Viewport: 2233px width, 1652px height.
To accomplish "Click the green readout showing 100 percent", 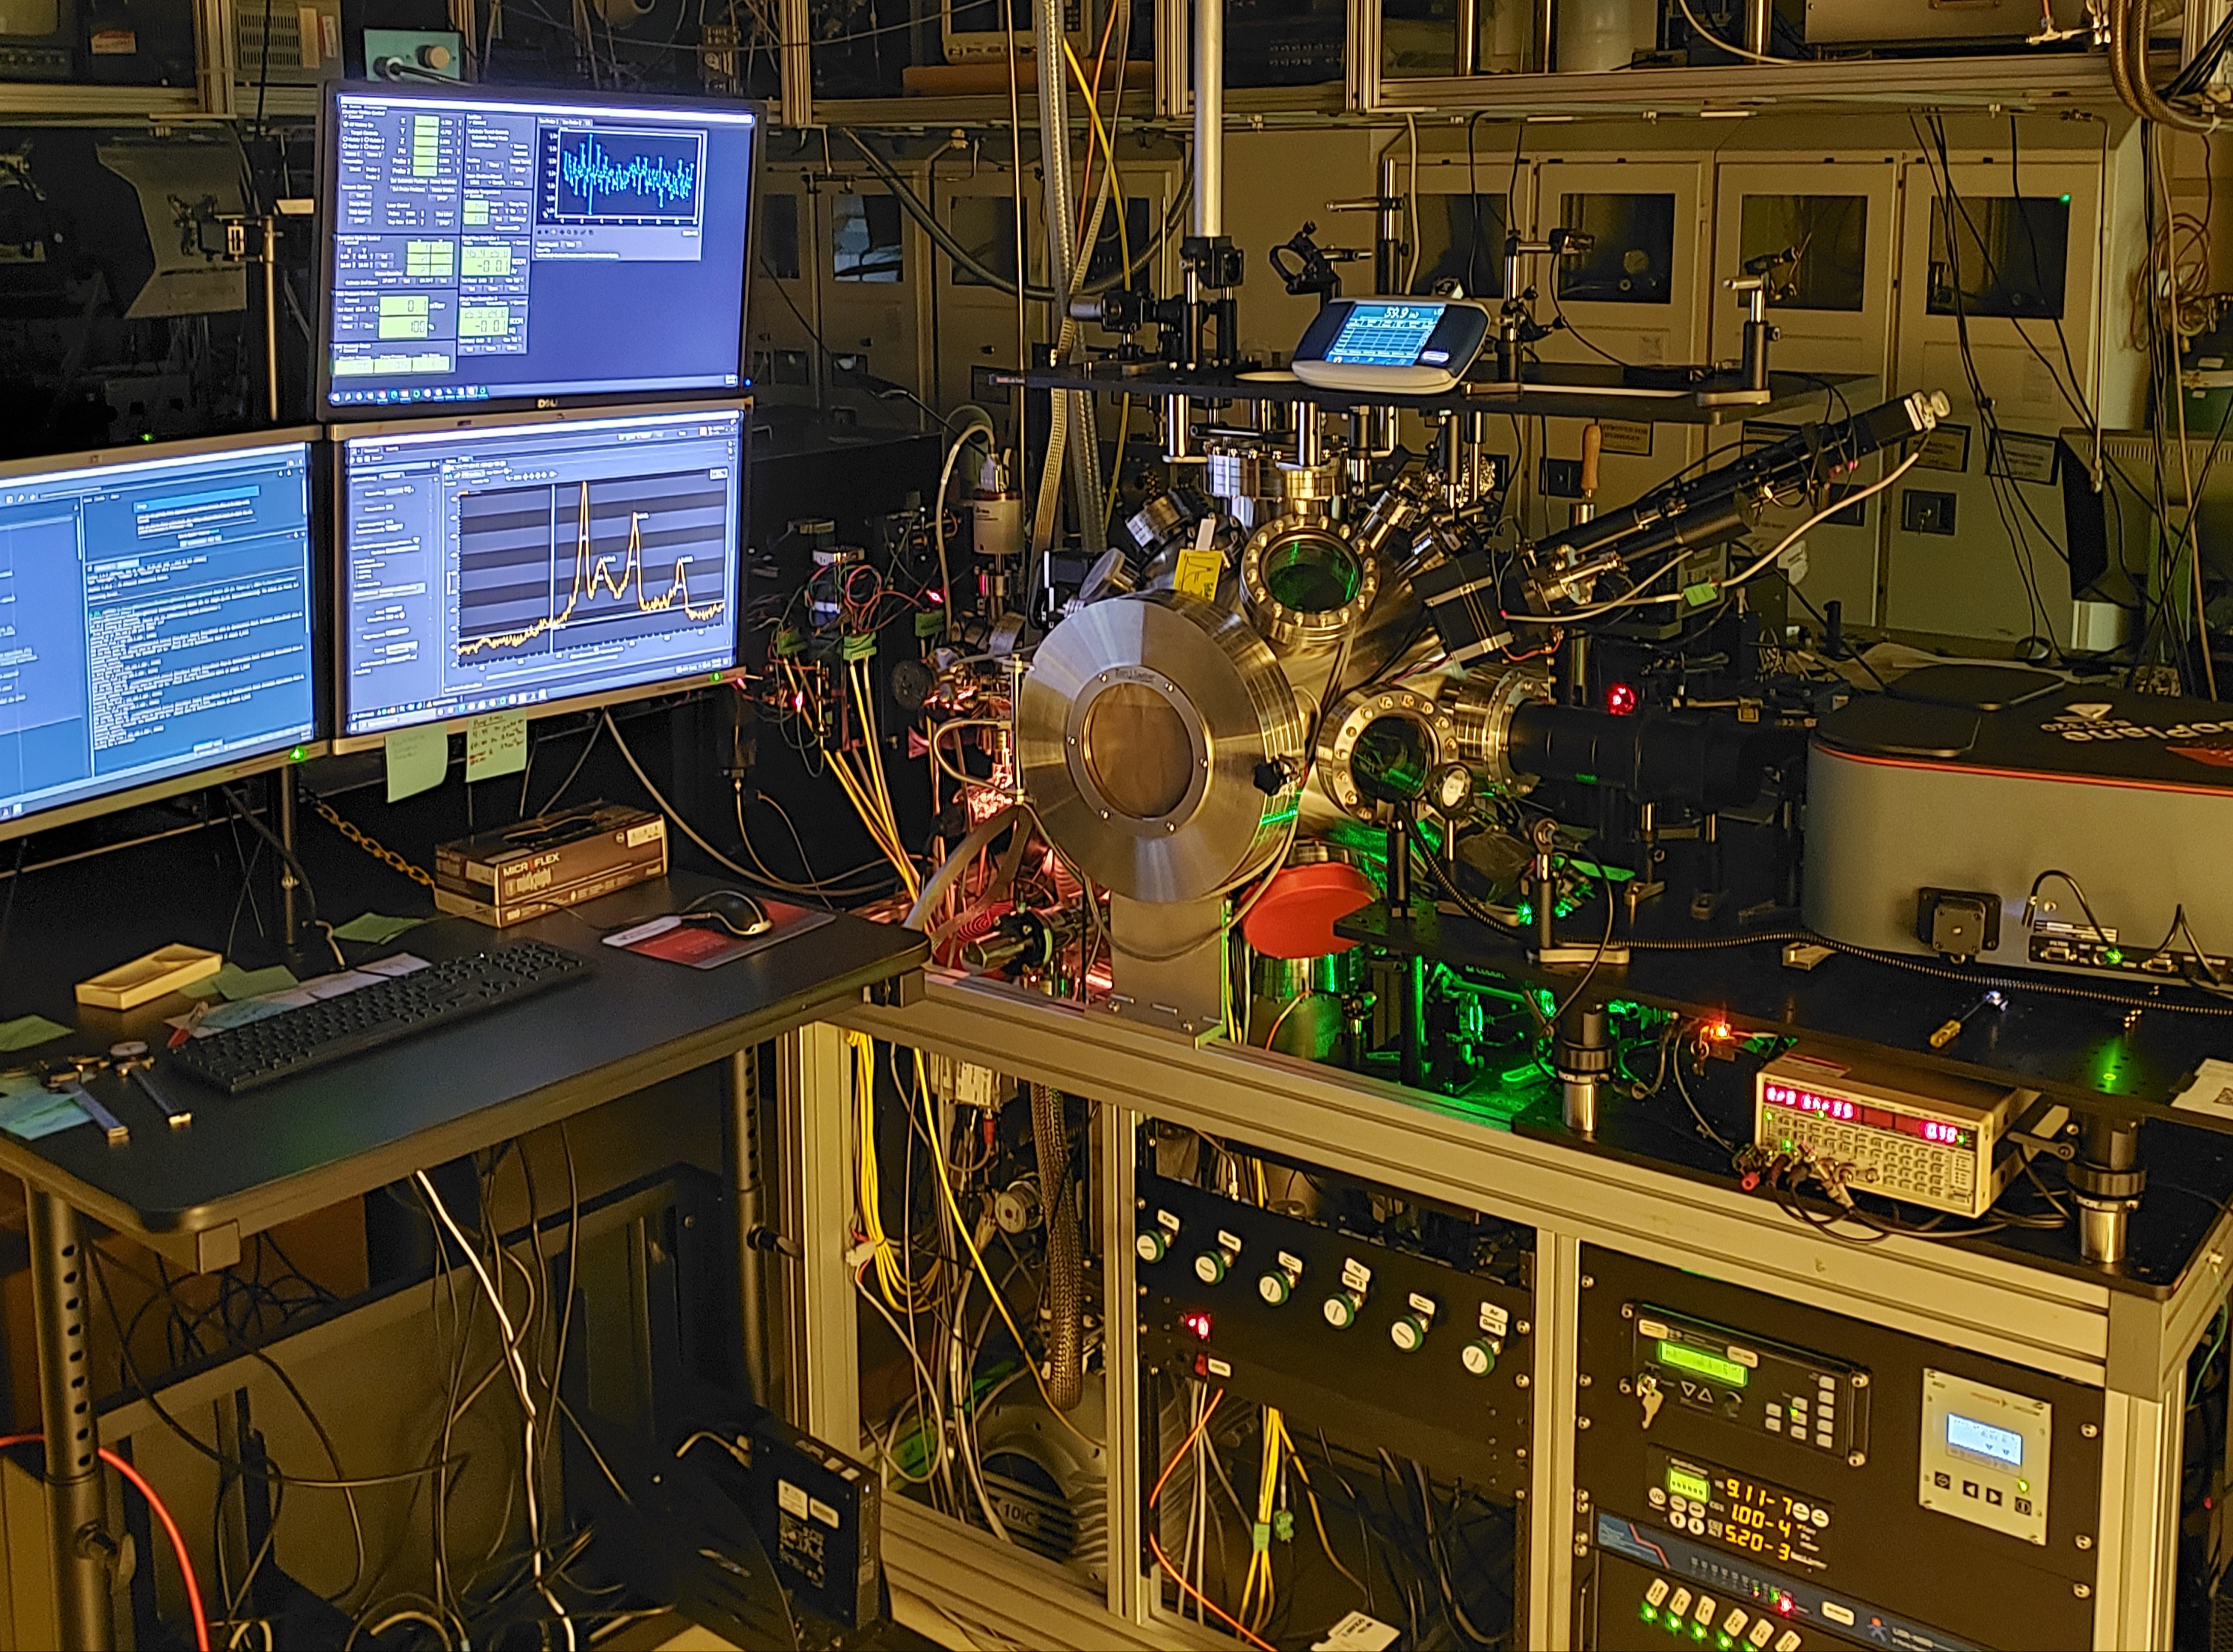I will tap(404, 328).
